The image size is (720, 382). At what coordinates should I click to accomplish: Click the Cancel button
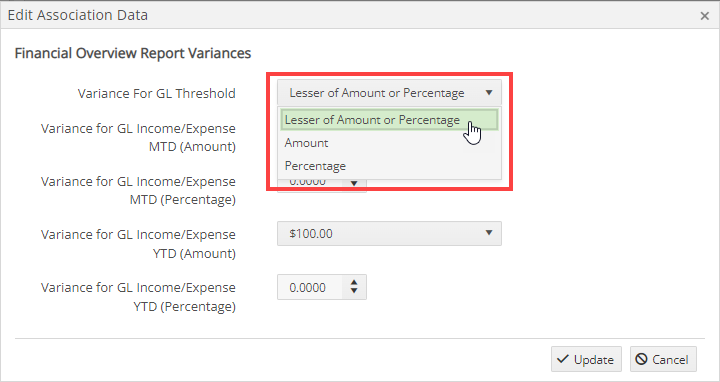663,359
